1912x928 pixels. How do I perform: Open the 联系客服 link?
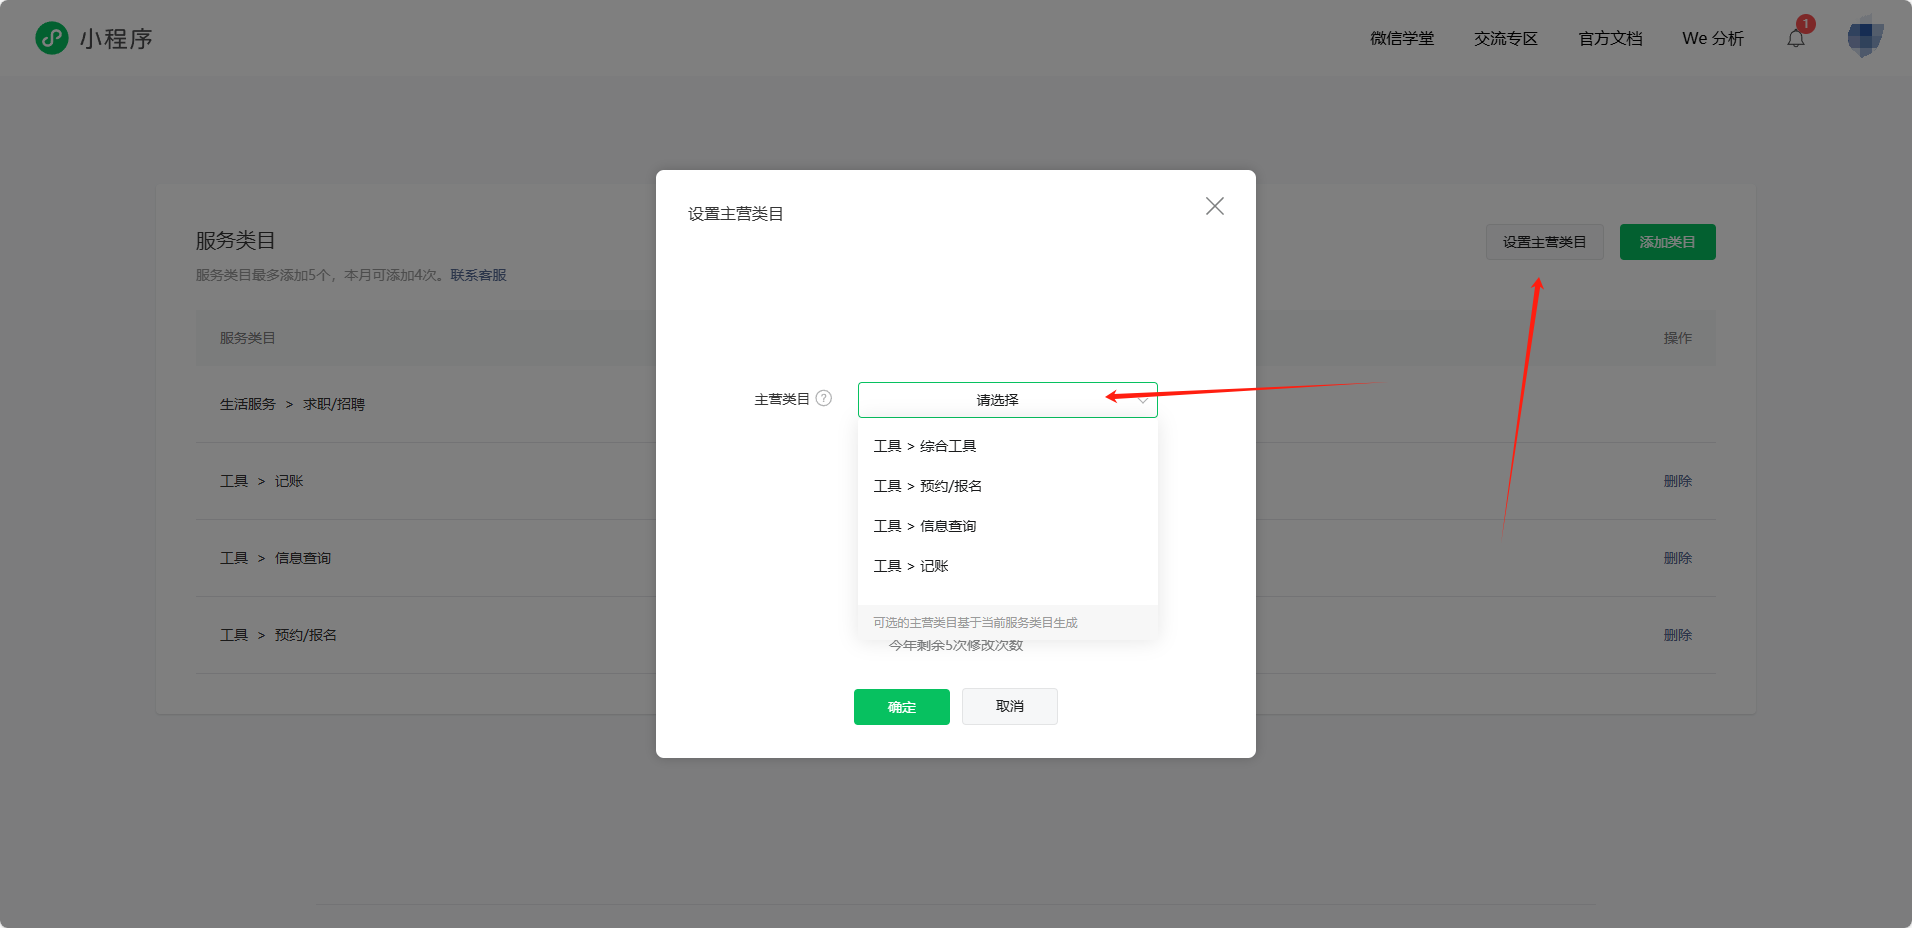click(479, 274)
